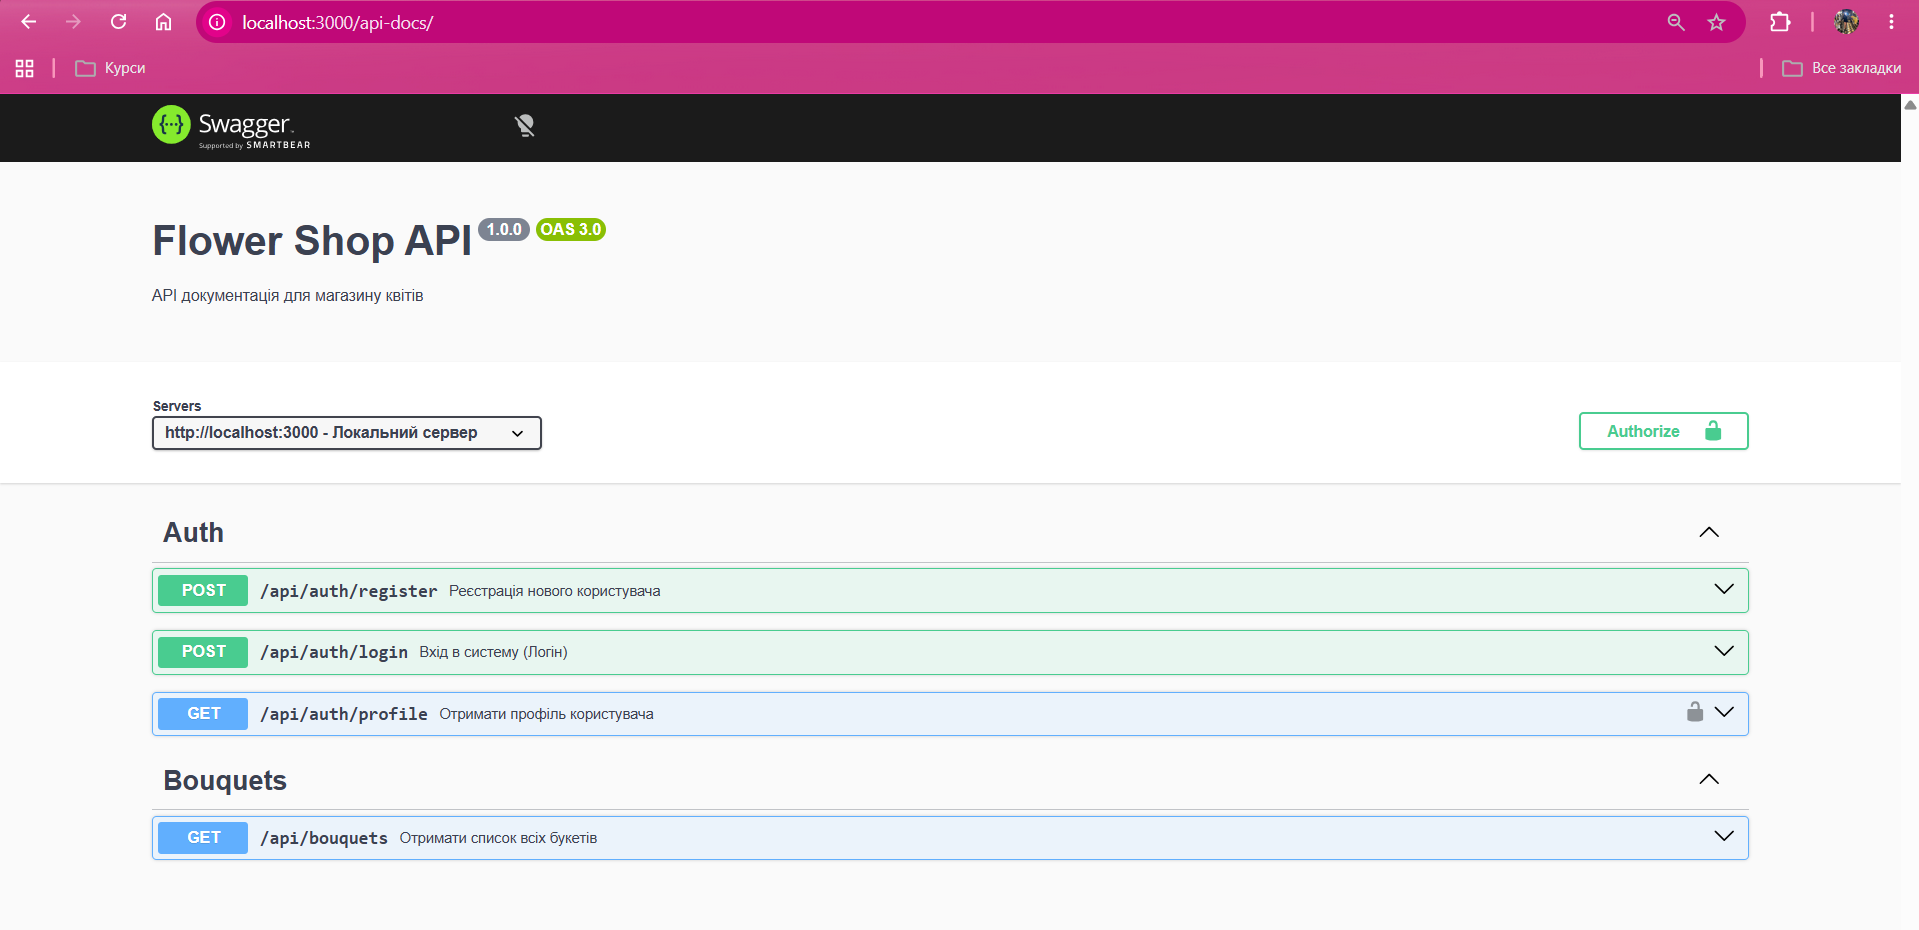1919x930 pixels.
Task: Click the /api/auth/profile path
Action: [344, 714]
